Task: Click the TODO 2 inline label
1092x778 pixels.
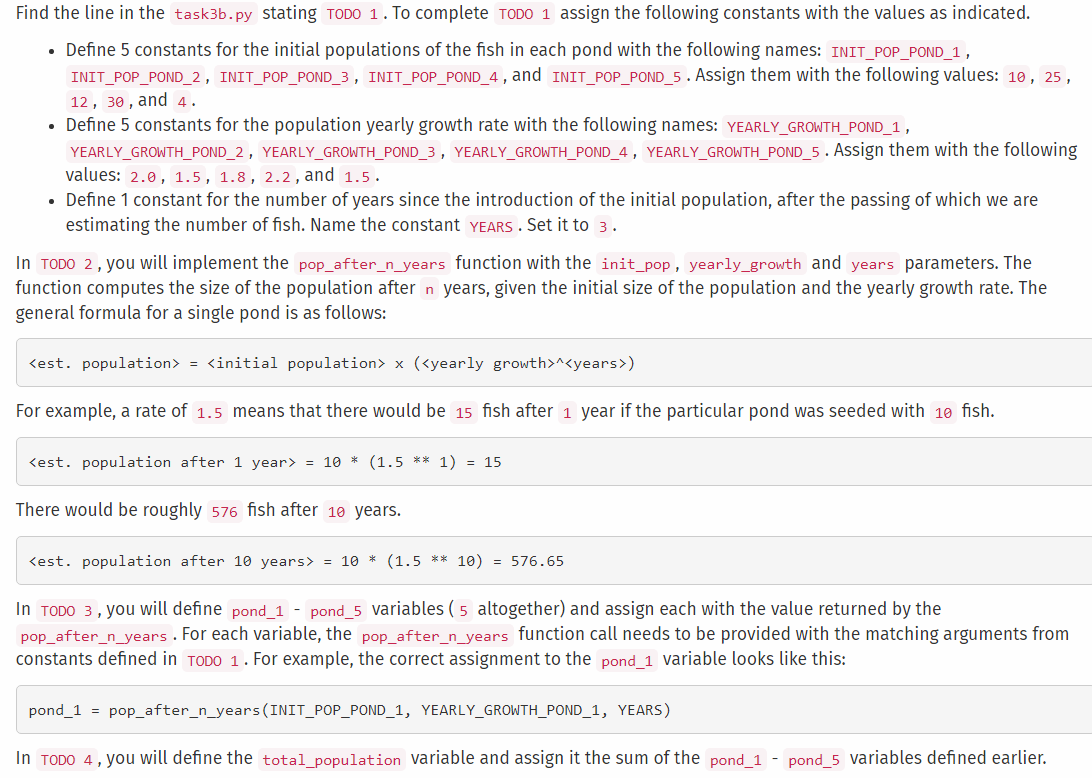Action: (66, 263)
